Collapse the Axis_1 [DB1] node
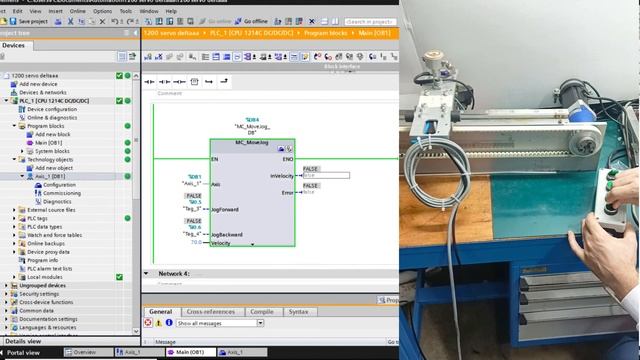This screenshot has width=640, height=360. 22,176
